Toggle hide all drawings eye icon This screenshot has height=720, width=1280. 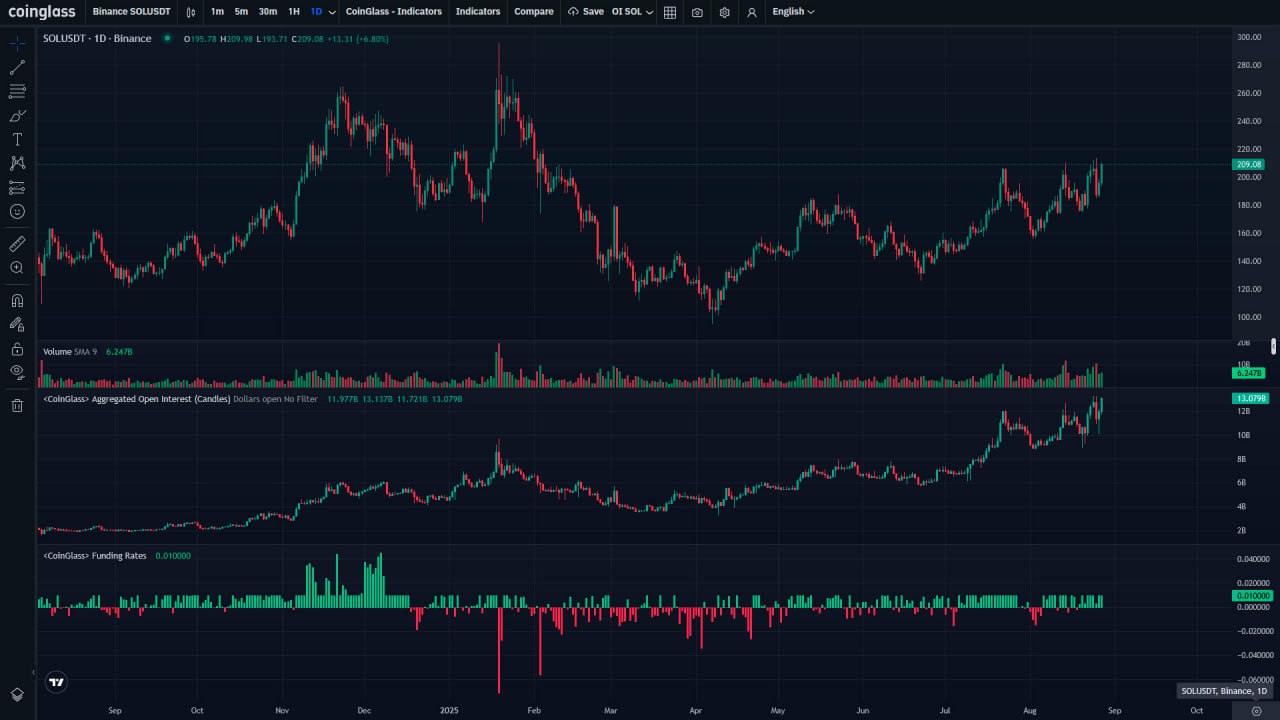[17, 372]
